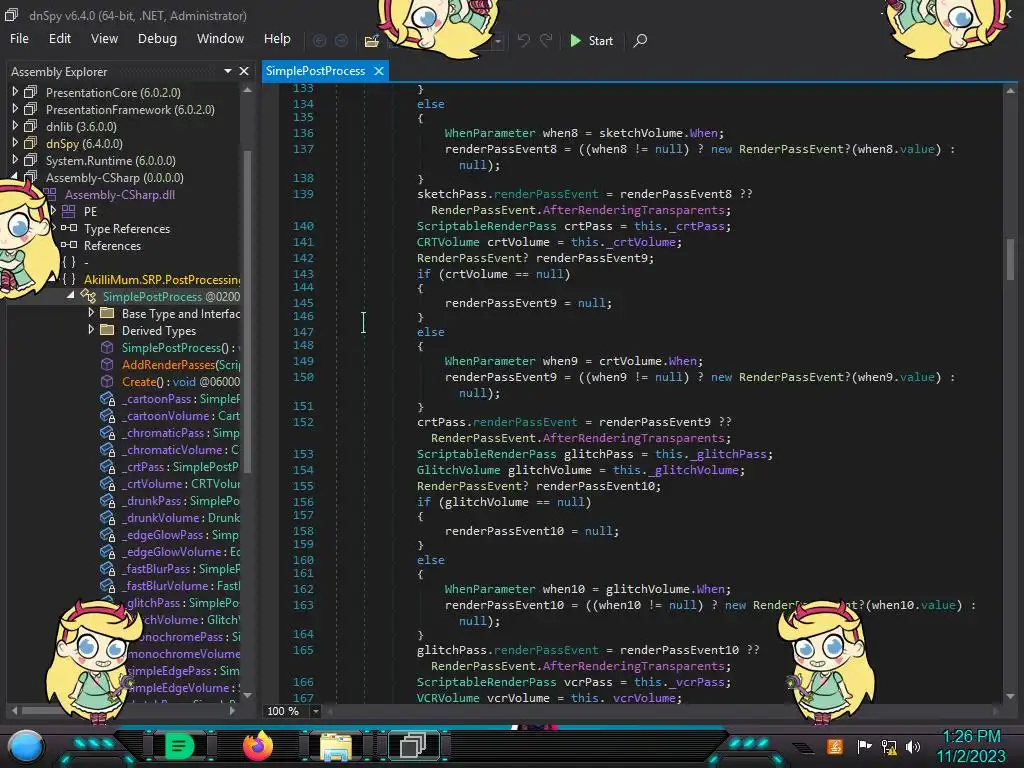Open the Edit menu
Image resolution: width=1024 pixels, height=768 pixels.
click(59, 39)
